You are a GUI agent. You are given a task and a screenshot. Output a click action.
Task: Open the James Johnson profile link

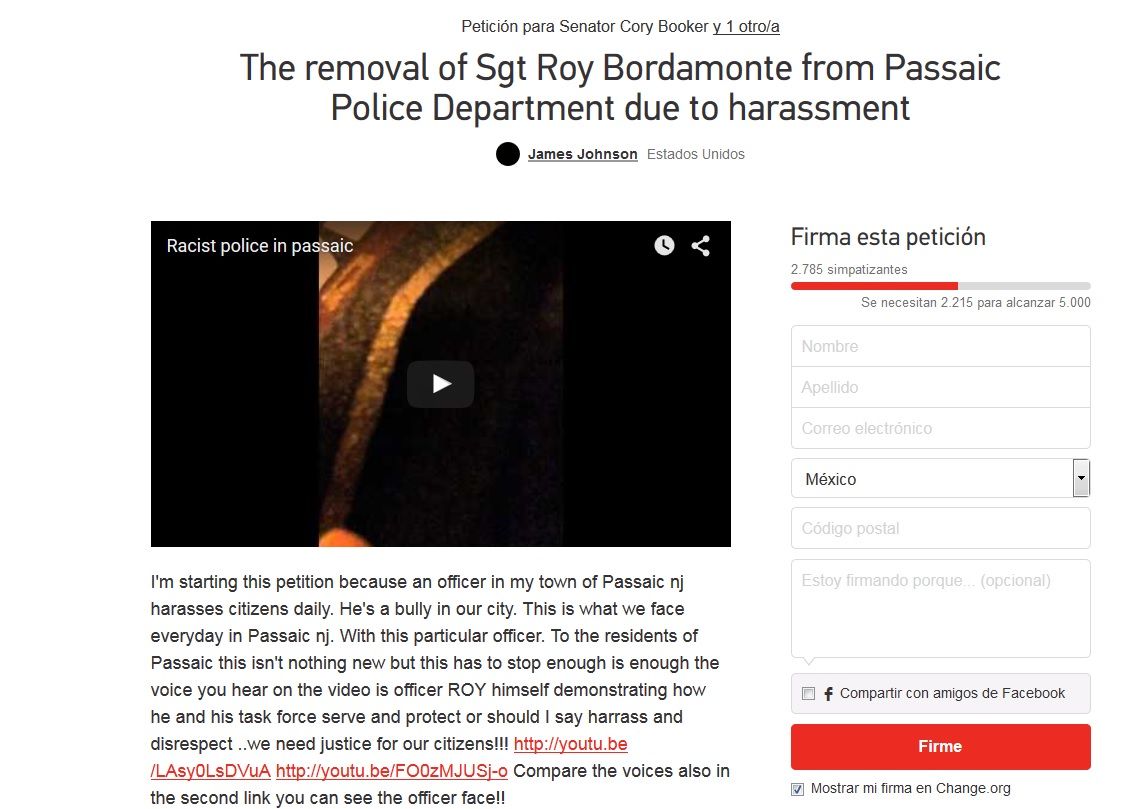click(583, 154)
